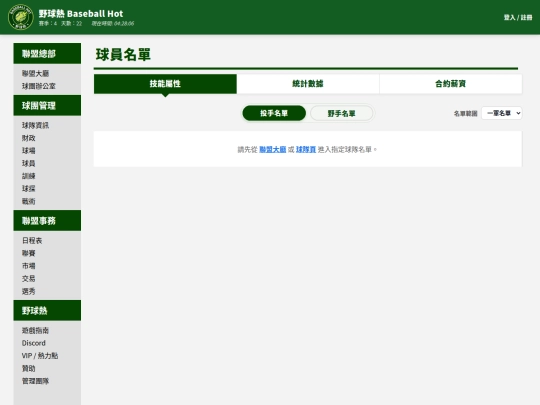Open 日程表 in the sidebar

[32, 240]
